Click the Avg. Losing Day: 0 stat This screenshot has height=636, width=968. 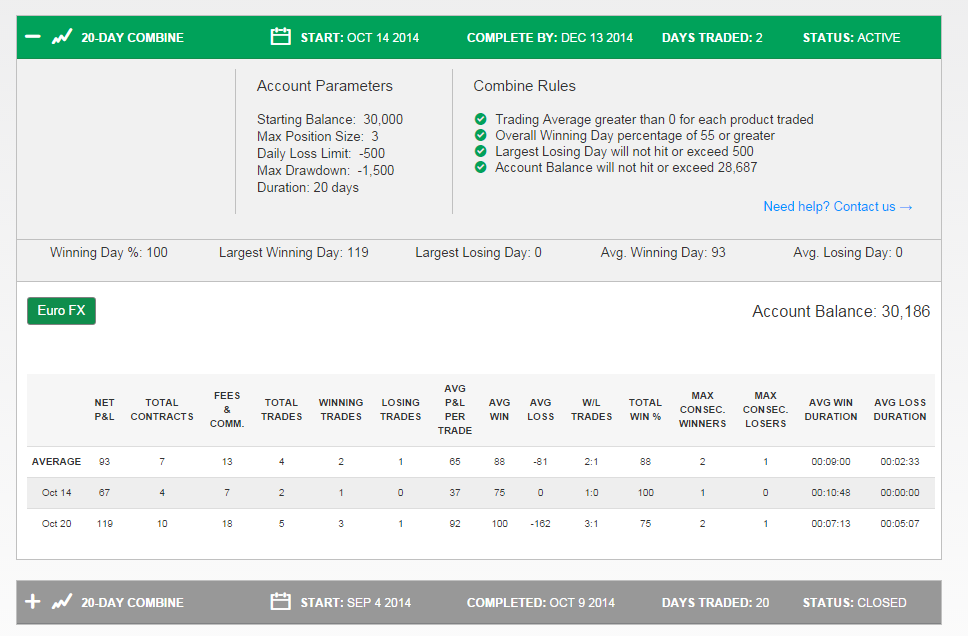point(848,253)
